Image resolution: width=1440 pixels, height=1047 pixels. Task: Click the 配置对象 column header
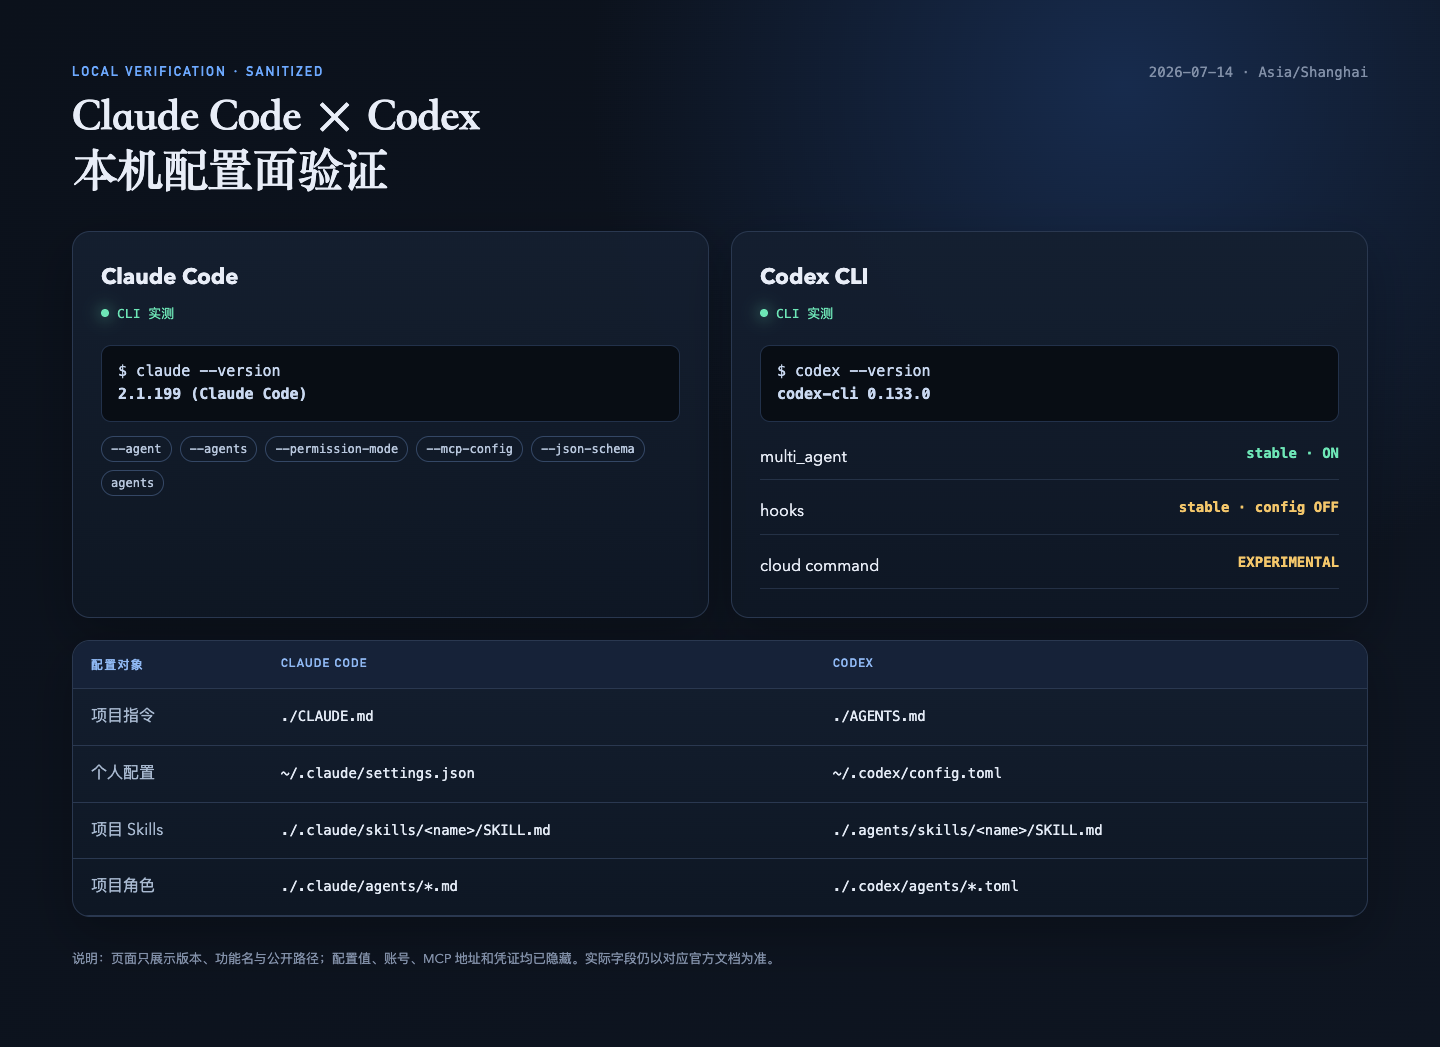[x=117, y=665]
